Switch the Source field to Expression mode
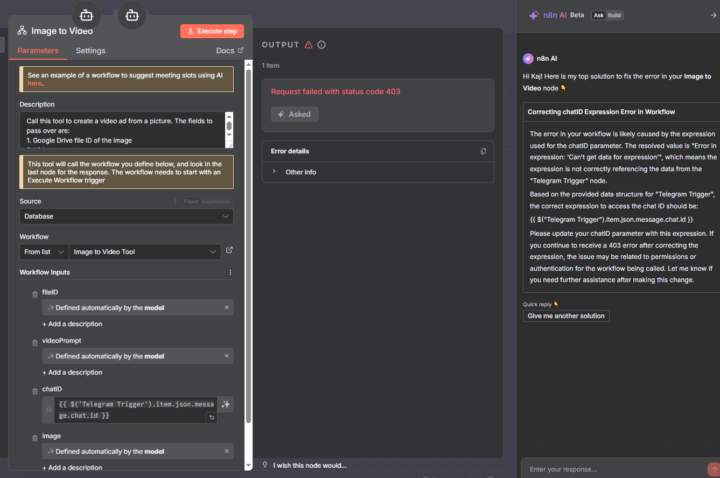 click(x=217, y=201)
